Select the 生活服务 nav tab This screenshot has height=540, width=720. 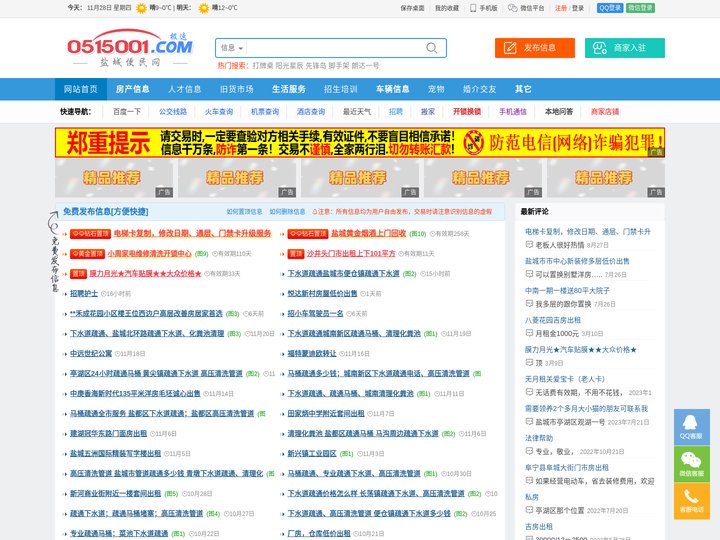288,89
